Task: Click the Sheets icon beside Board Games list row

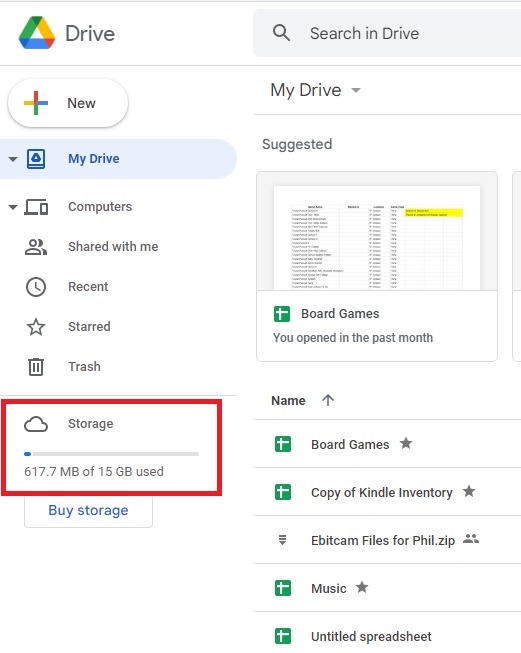Action: tap(283, 444)
